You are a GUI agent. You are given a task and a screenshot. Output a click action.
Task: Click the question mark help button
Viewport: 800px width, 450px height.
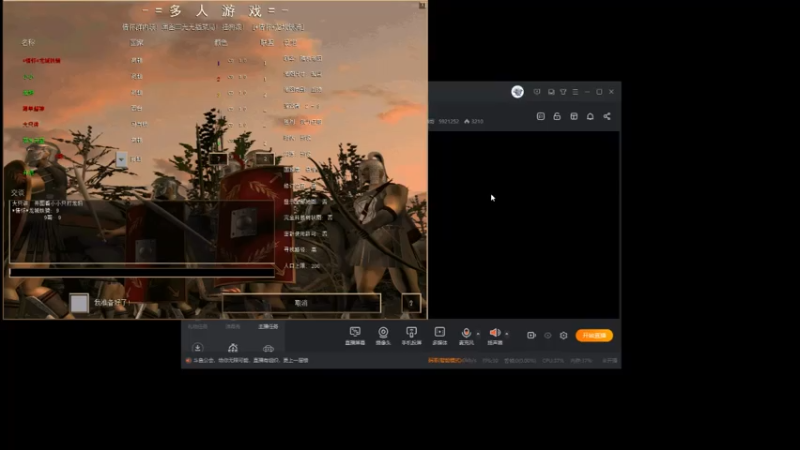click(411, 303)
